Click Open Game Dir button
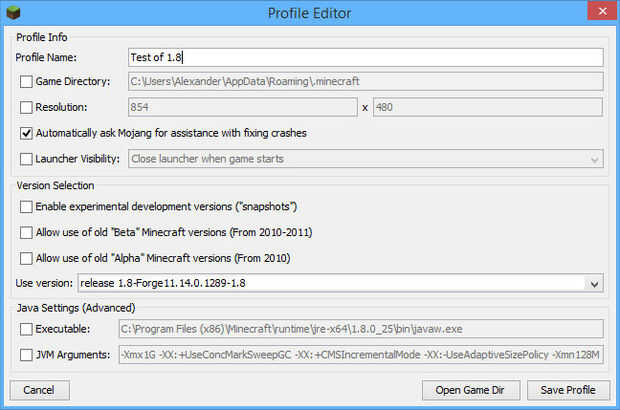Image resolution: width=620 pixels, height=410 pixels. (471, 390)
